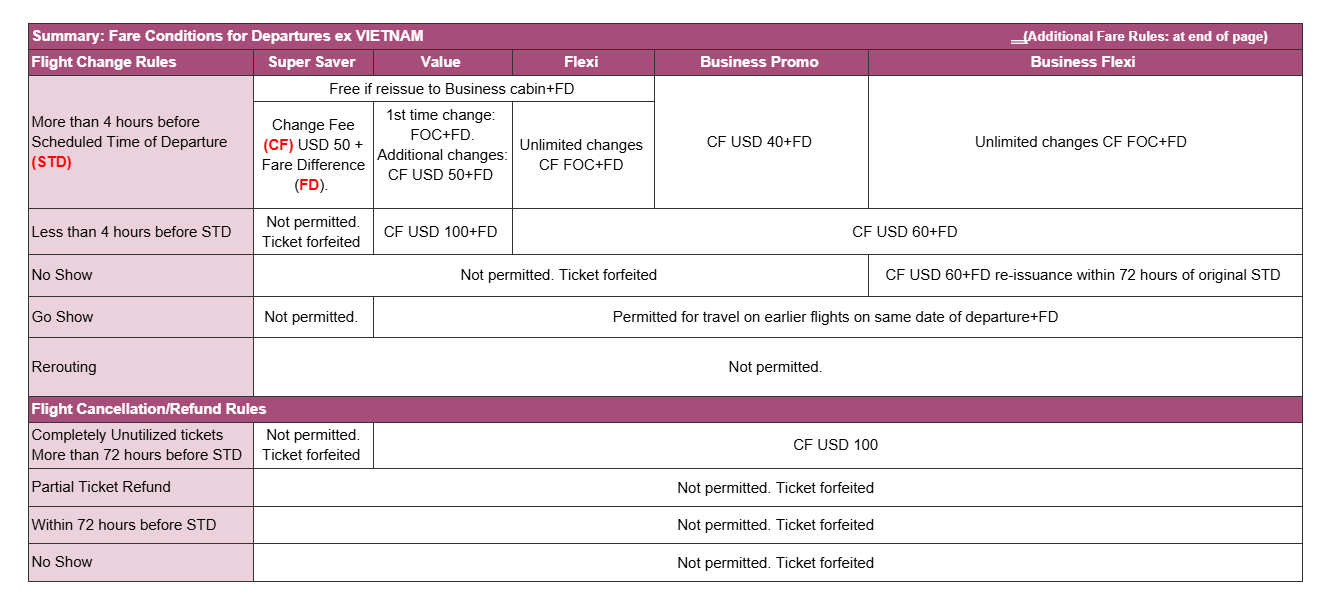
Task: Click the 'Within 72 hours before STD' row label
Action: tap(141, 525)
